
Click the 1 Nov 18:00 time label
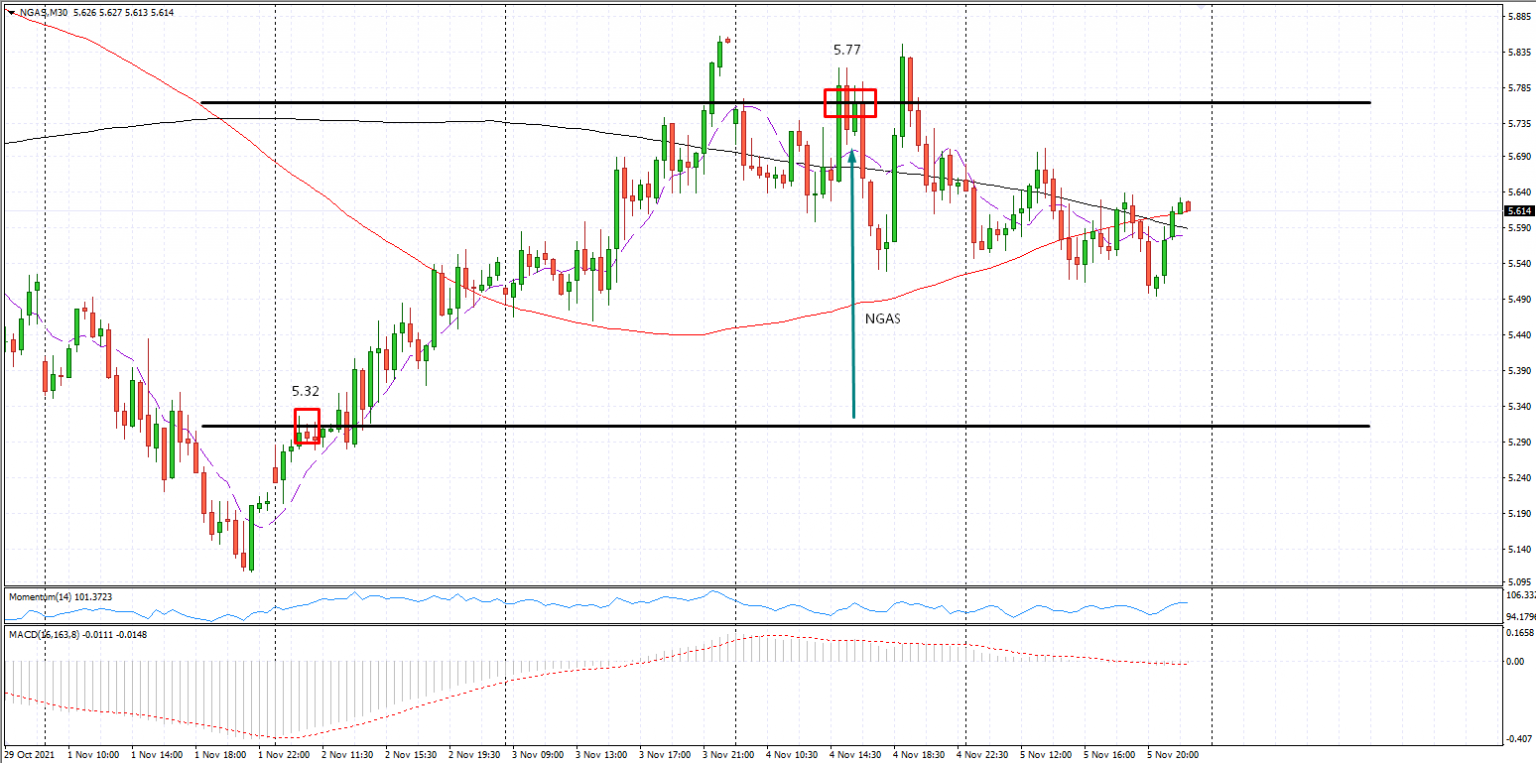(222, 755)
